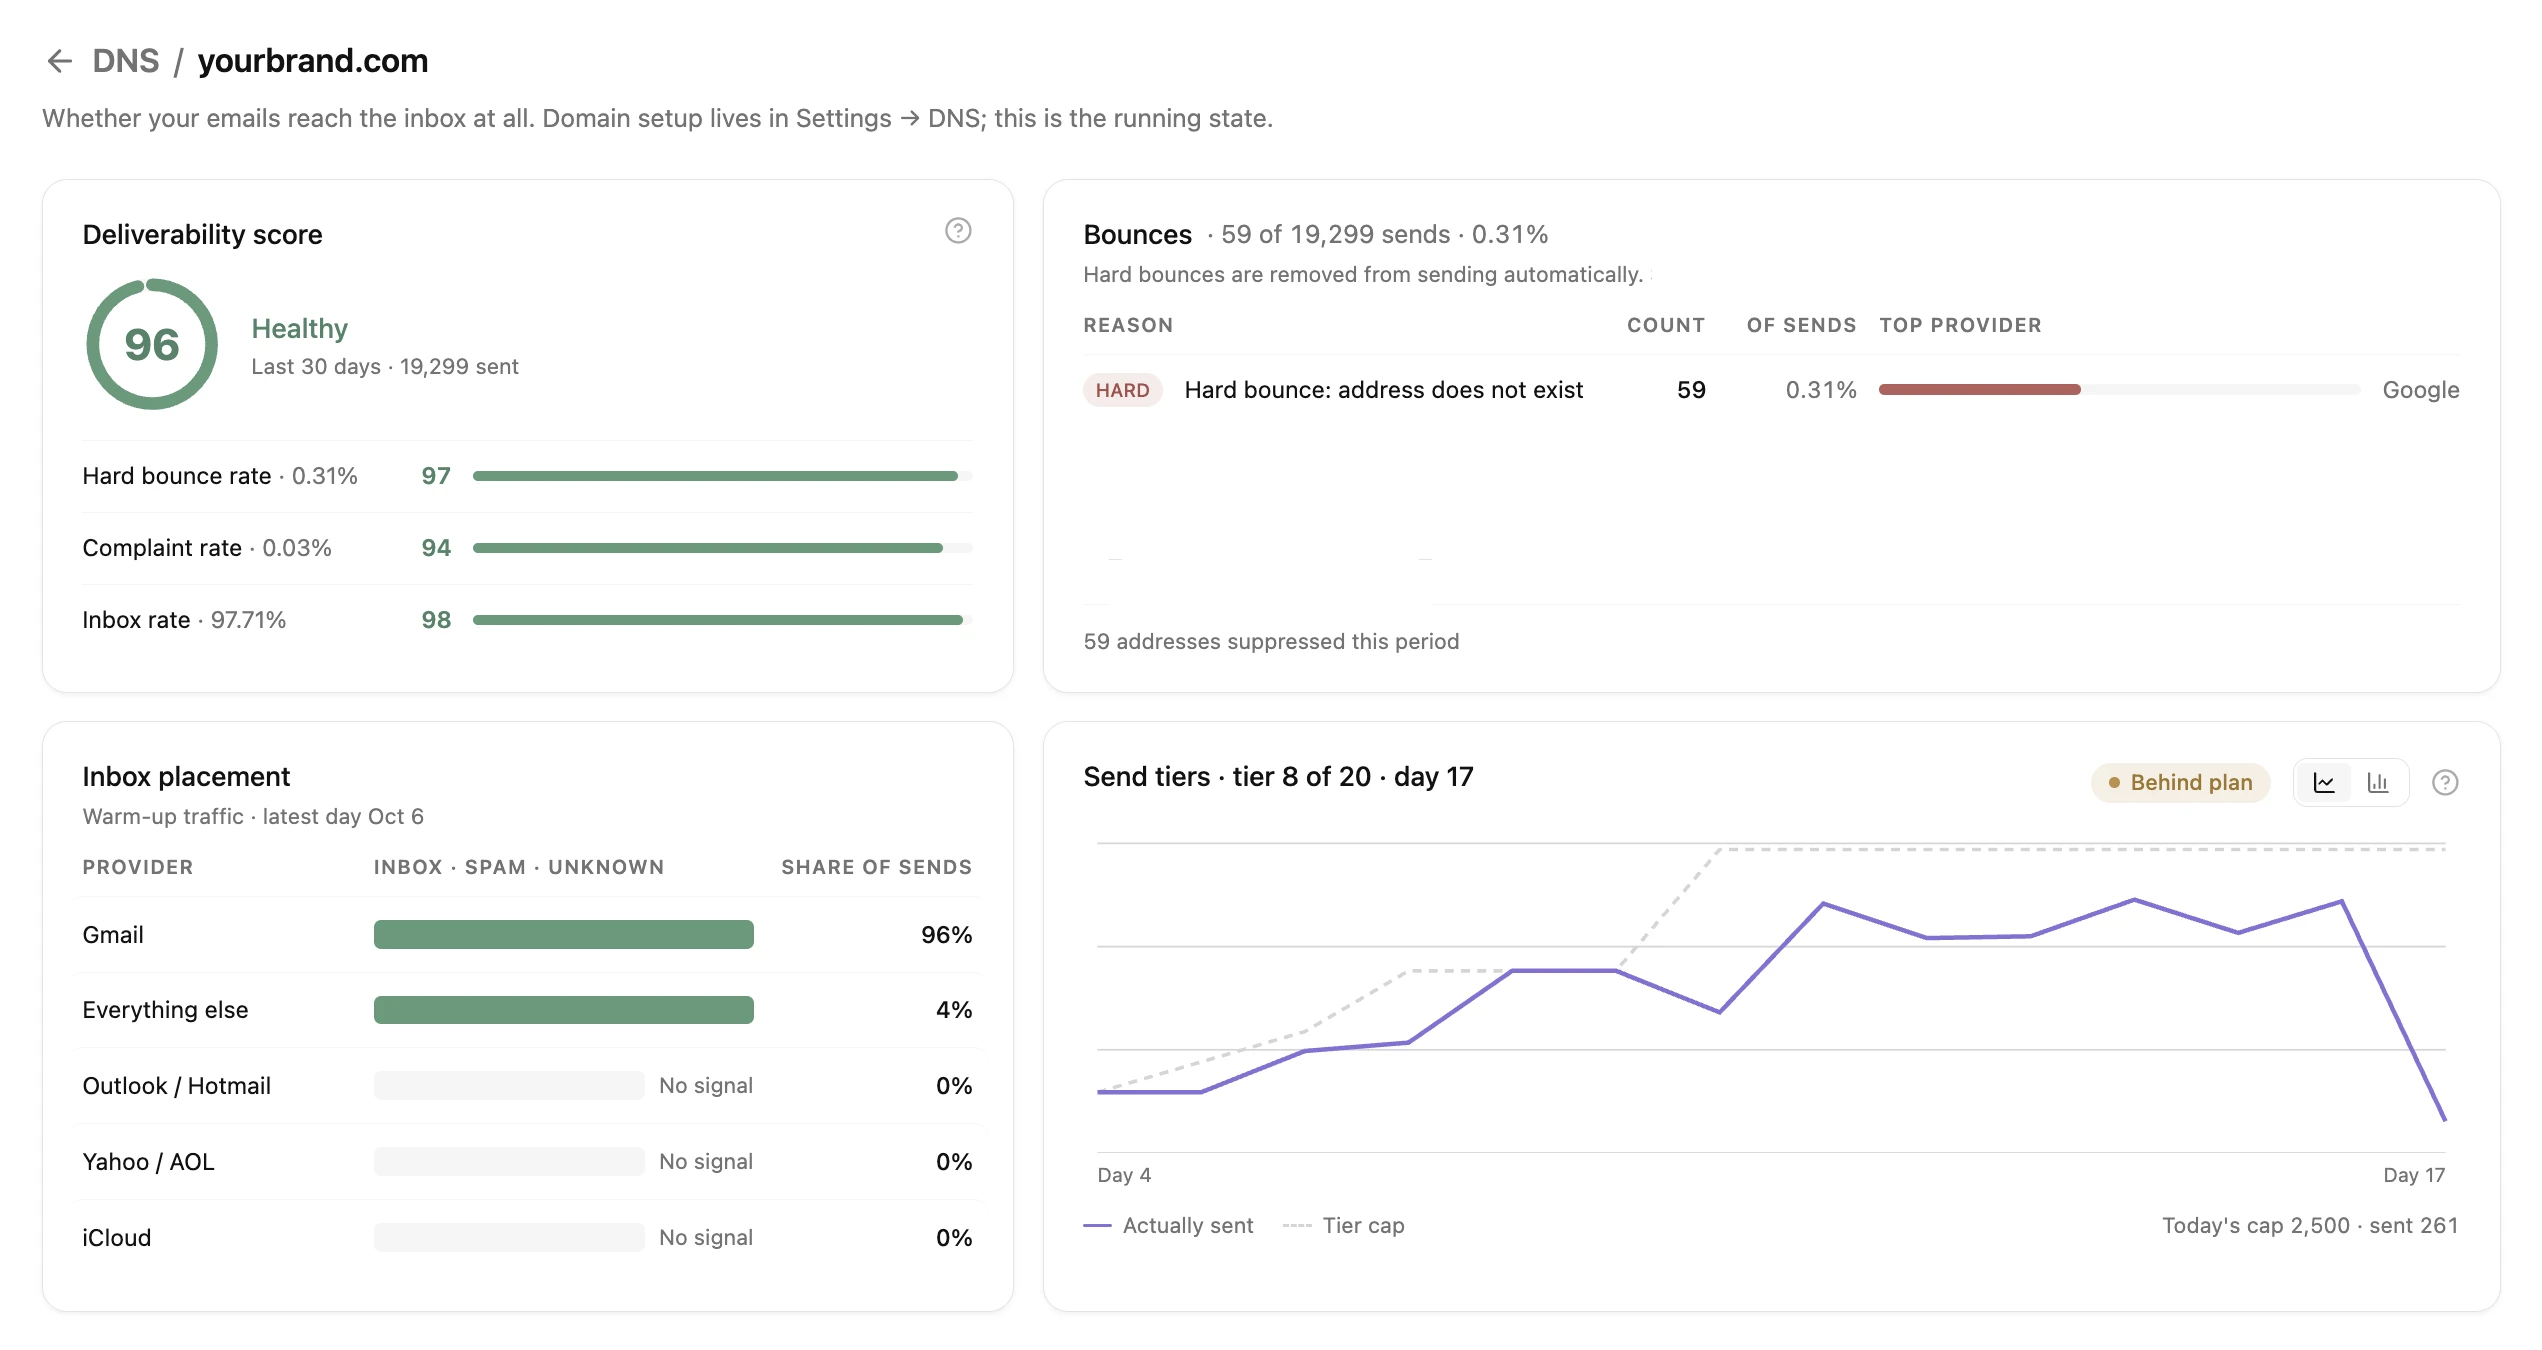Click the Complaint rate progress bar
2542x1350 pixels.
(x=722, y=548)
